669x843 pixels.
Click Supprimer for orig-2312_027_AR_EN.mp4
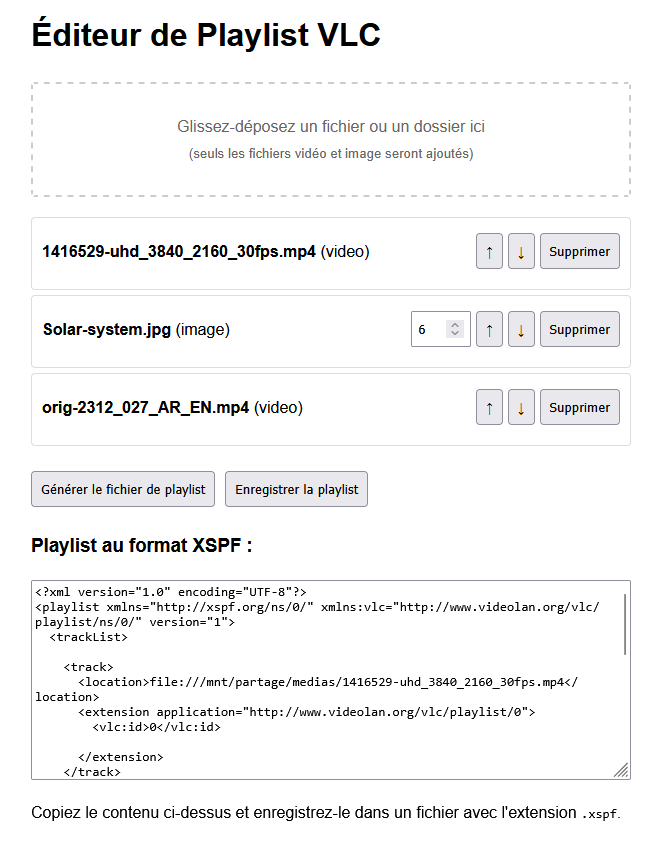point(579,408)
